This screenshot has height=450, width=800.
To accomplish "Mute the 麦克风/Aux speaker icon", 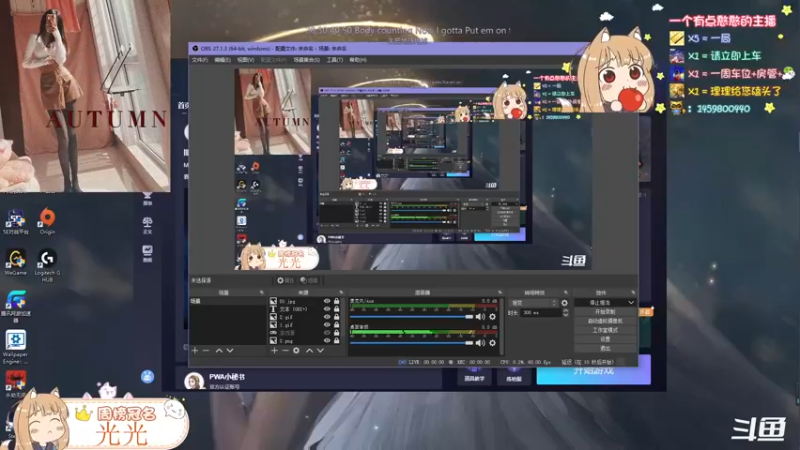I will click(x=480, y=317).
